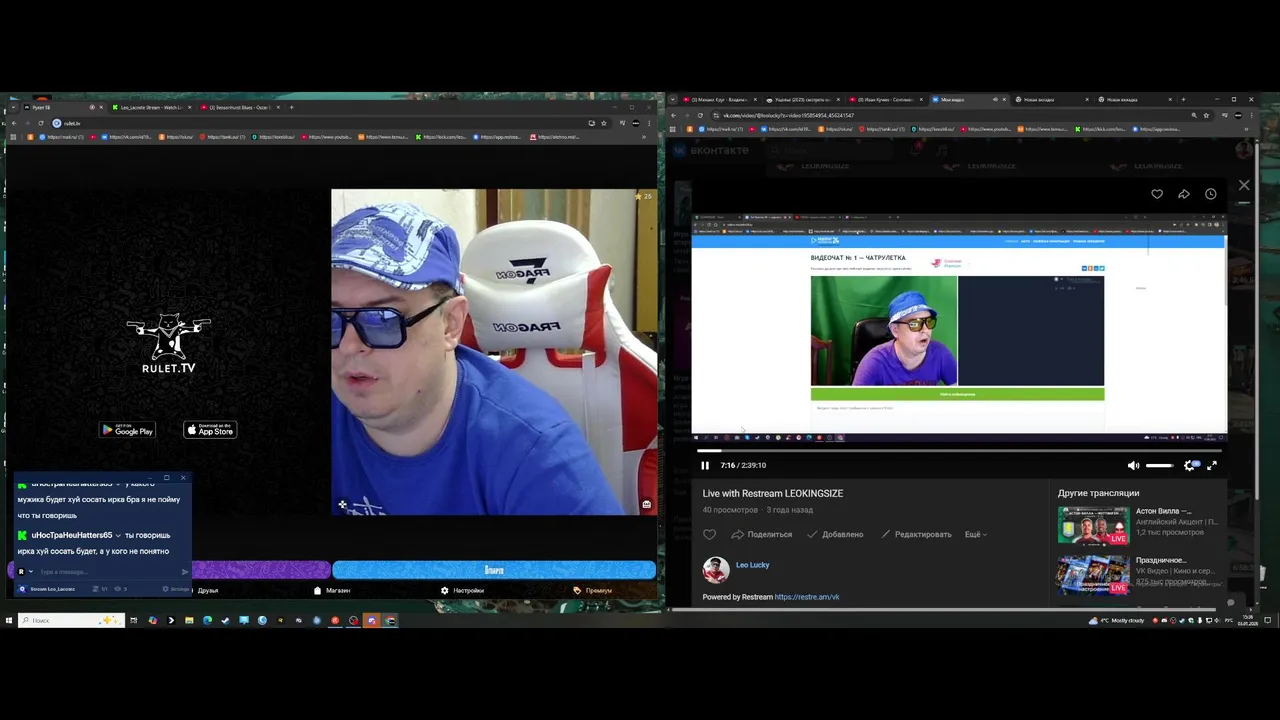
Task: Expand the chat identity dropdown beside the R badge
Action: coord(31,572)
